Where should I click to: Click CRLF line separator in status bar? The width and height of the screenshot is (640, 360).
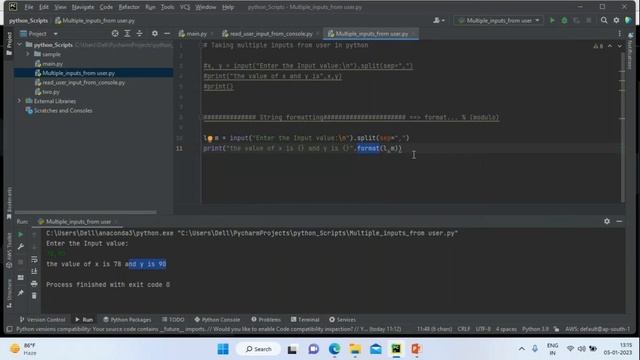click(x=464, y=329)
